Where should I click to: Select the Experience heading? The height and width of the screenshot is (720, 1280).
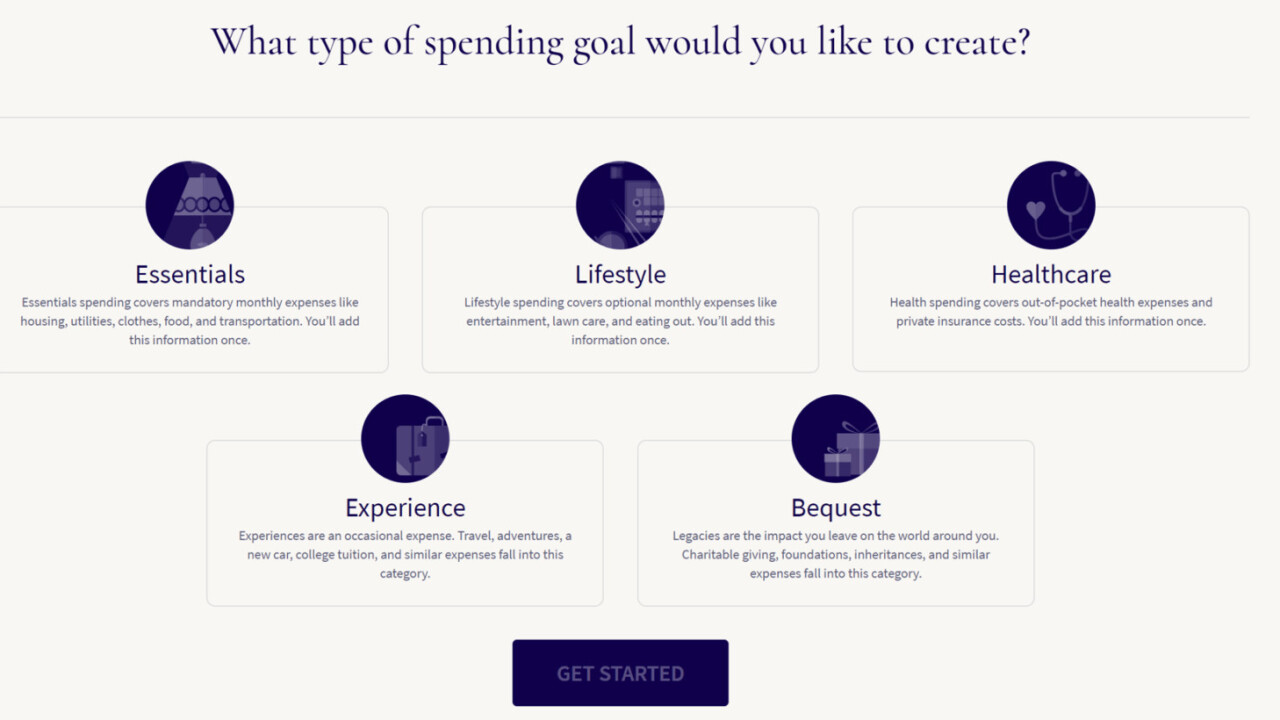(405, 508)
